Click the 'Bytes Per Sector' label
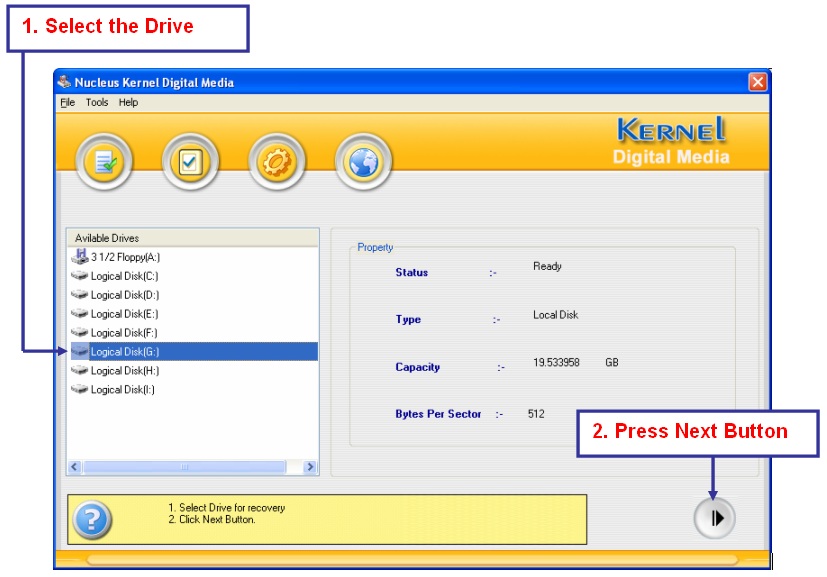The height and width of the screenshot is (577, 827). pyautogui.click(x=438, y=414)
